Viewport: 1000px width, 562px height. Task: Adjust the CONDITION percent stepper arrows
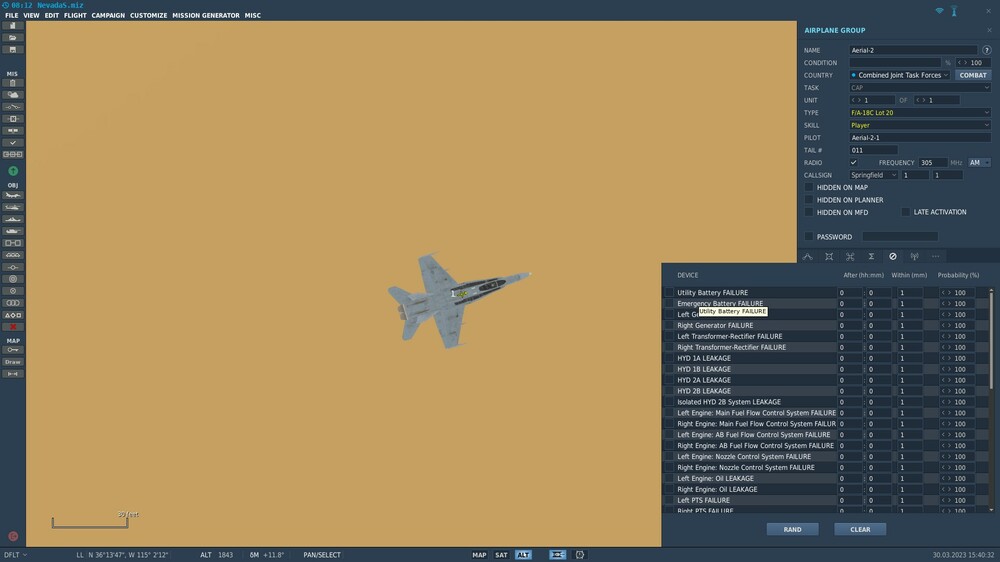coord(962,63)
